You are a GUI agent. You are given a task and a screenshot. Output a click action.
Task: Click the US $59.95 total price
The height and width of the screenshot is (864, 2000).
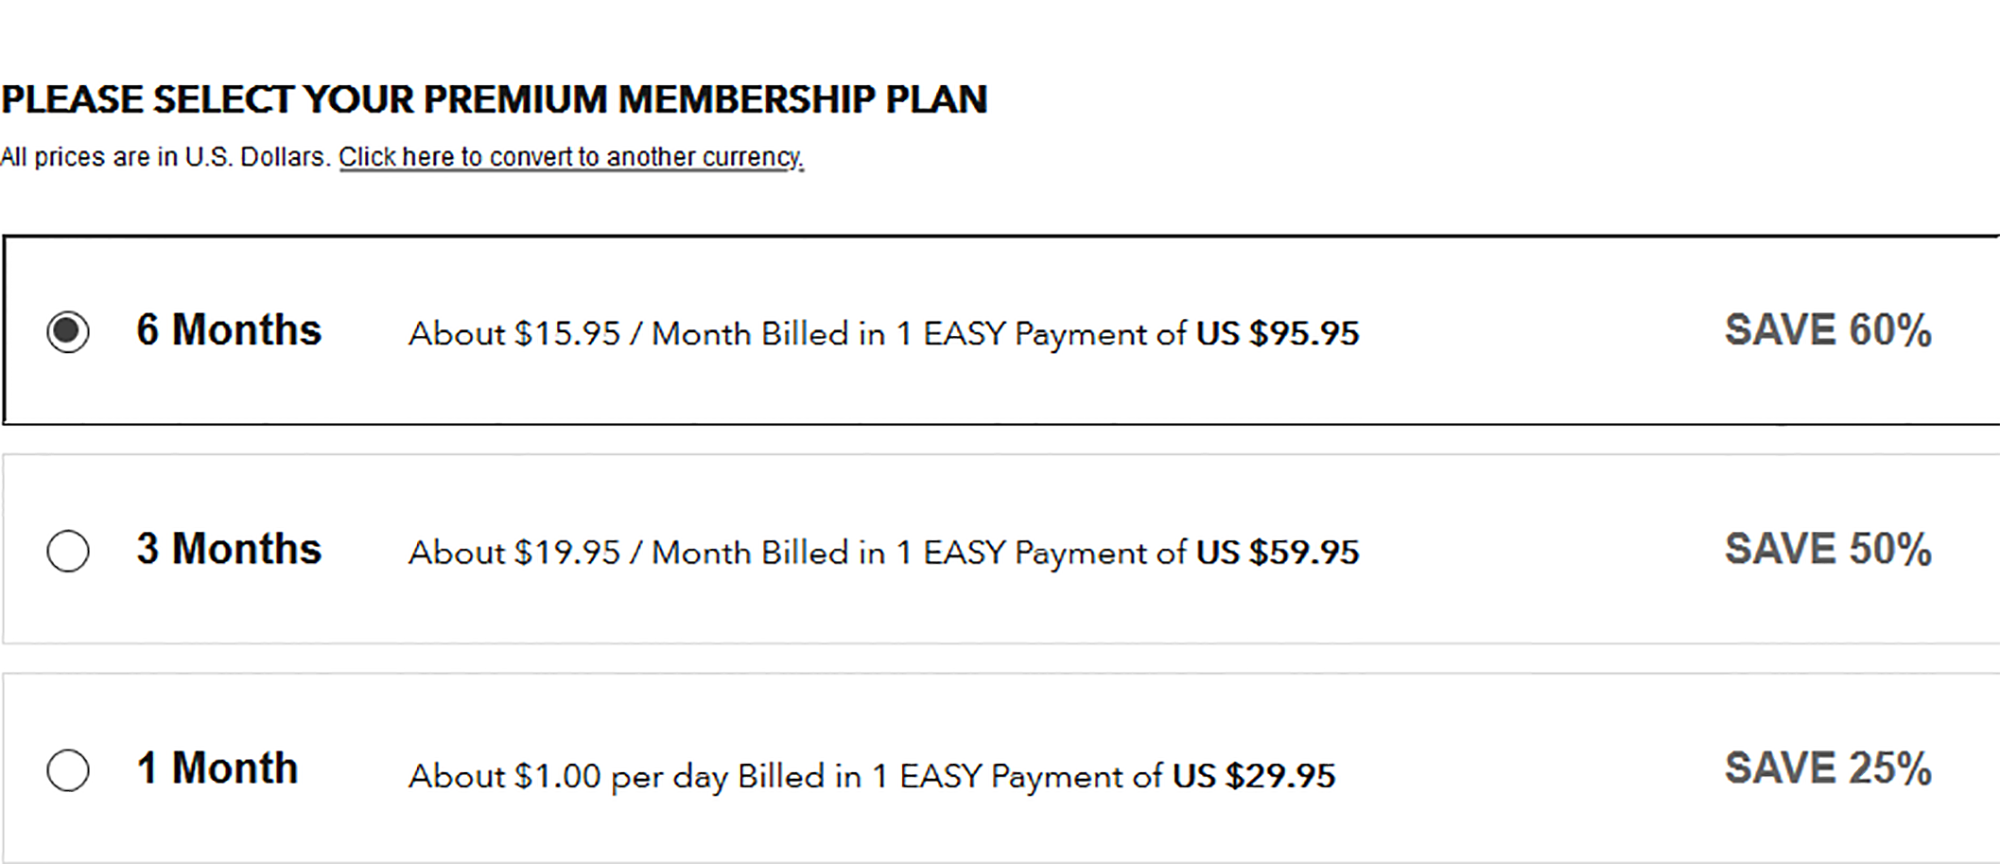coord(1278,553)
